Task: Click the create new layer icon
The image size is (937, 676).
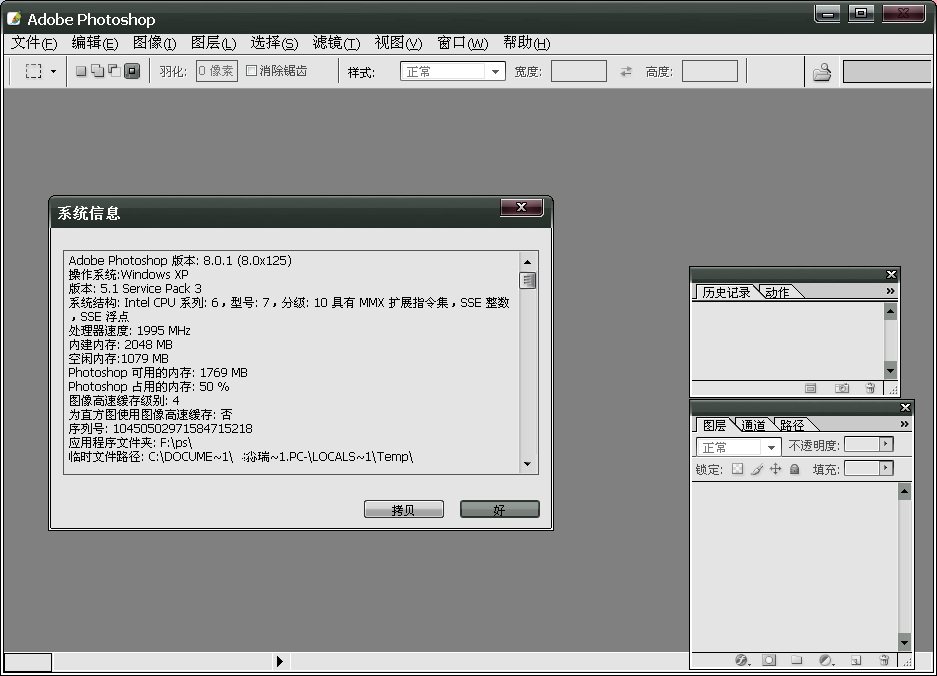Action: 856,660
